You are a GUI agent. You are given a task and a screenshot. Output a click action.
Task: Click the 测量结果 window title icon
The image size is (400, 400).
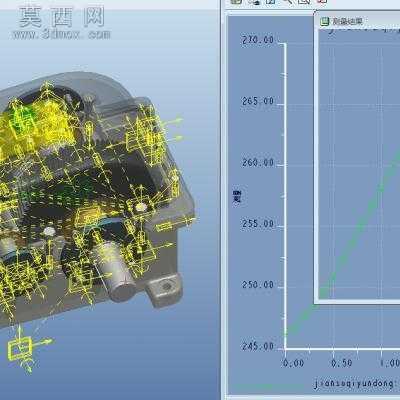324,22
